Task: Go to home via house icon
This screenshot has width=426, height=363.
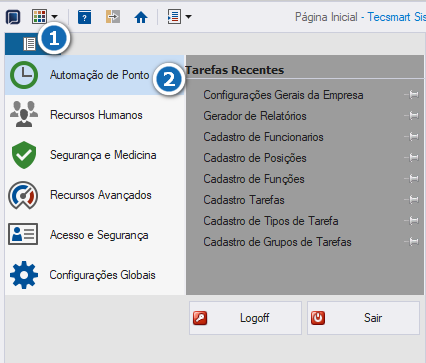Action: point(141,17)
